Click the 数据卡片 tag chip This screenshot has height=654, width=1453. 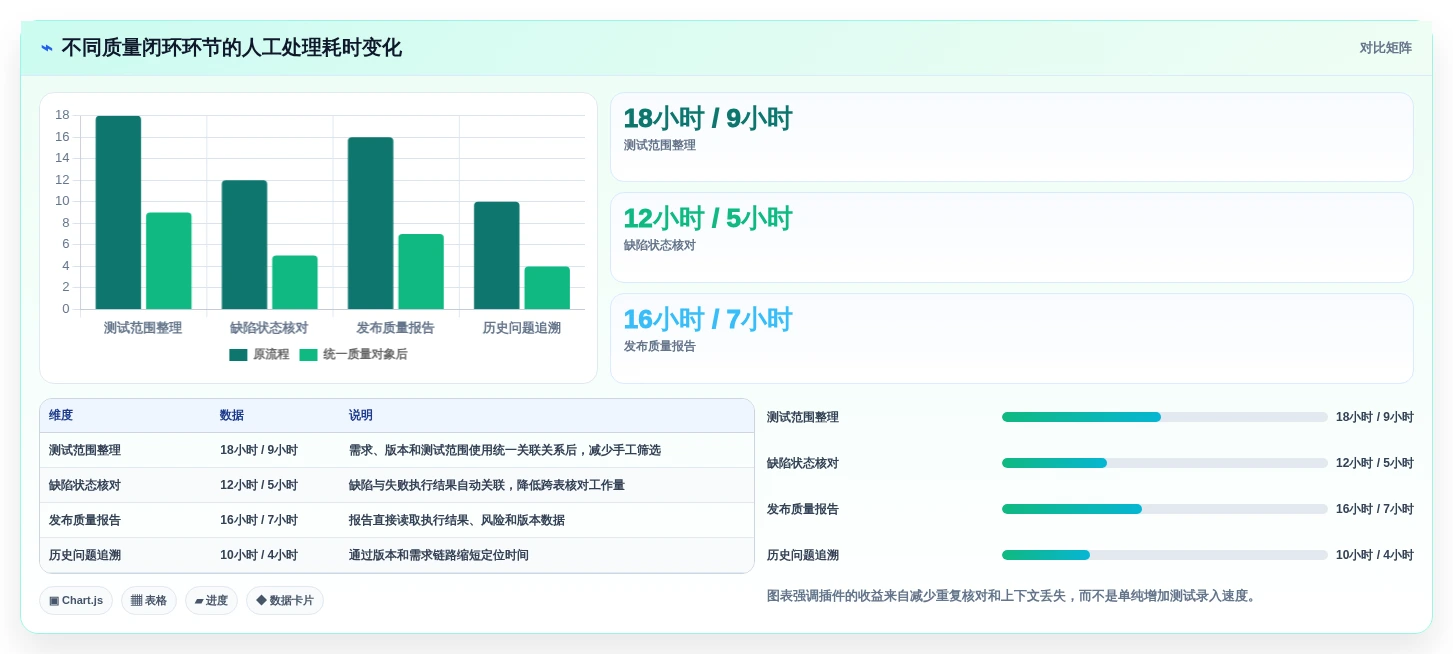click(x=285, y=600)
